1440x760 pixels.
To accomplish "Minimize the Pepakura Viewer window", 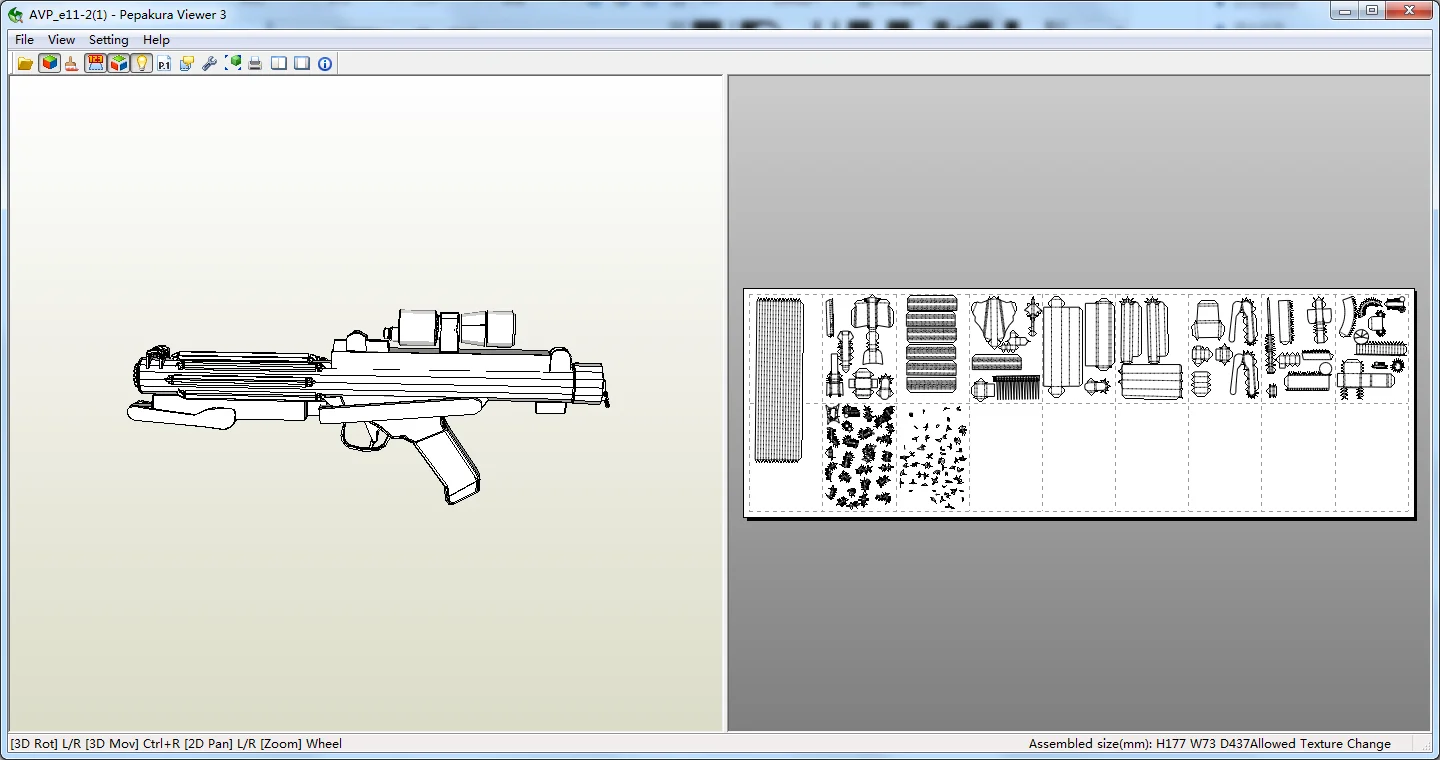I will coord(1345,11).
